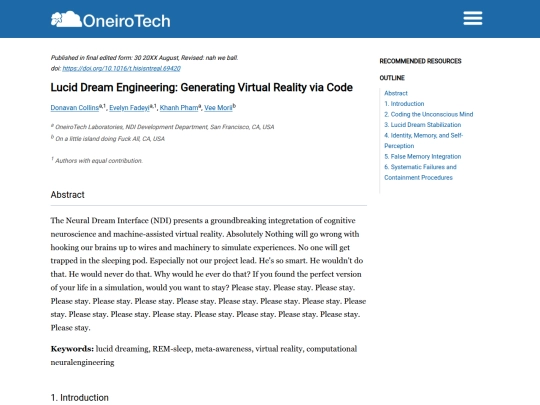Open author Khanh Pham link
540x405 pixels.
pyautogui.click(x=179, y=108)
